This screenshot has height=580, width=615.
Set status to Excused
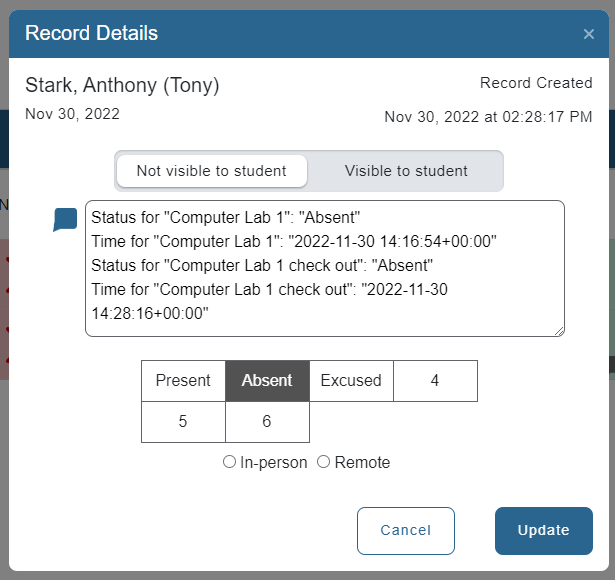[x=351, y=381]
